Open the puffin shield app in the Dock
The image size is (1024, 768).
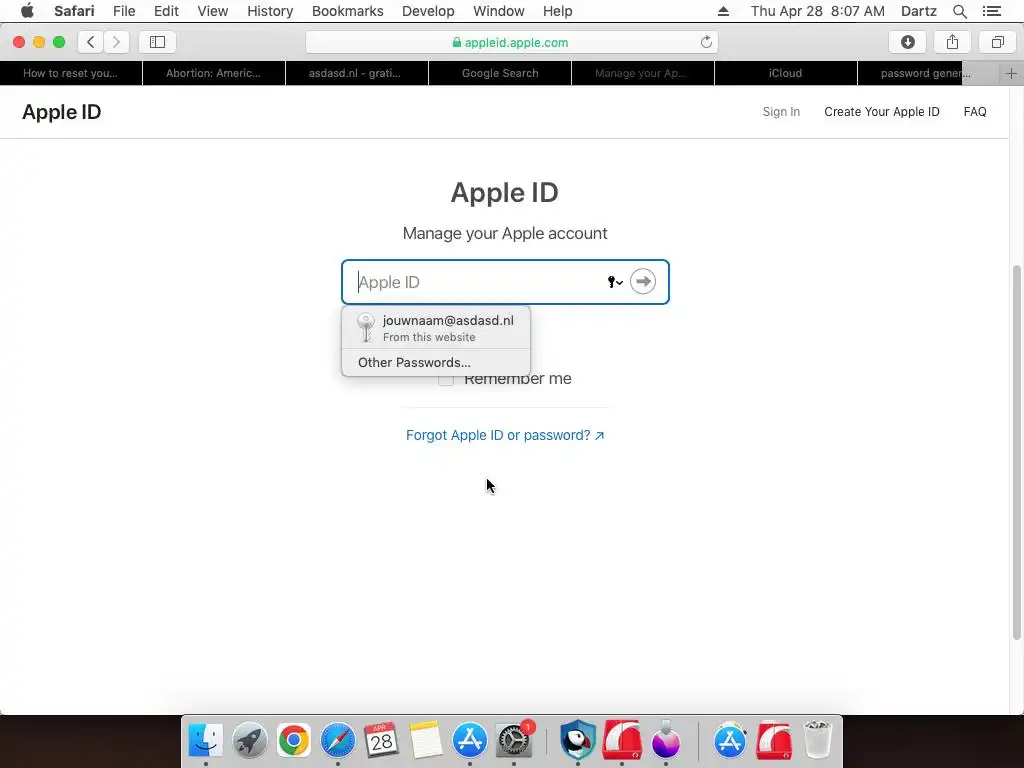click(x=577, y=741)
